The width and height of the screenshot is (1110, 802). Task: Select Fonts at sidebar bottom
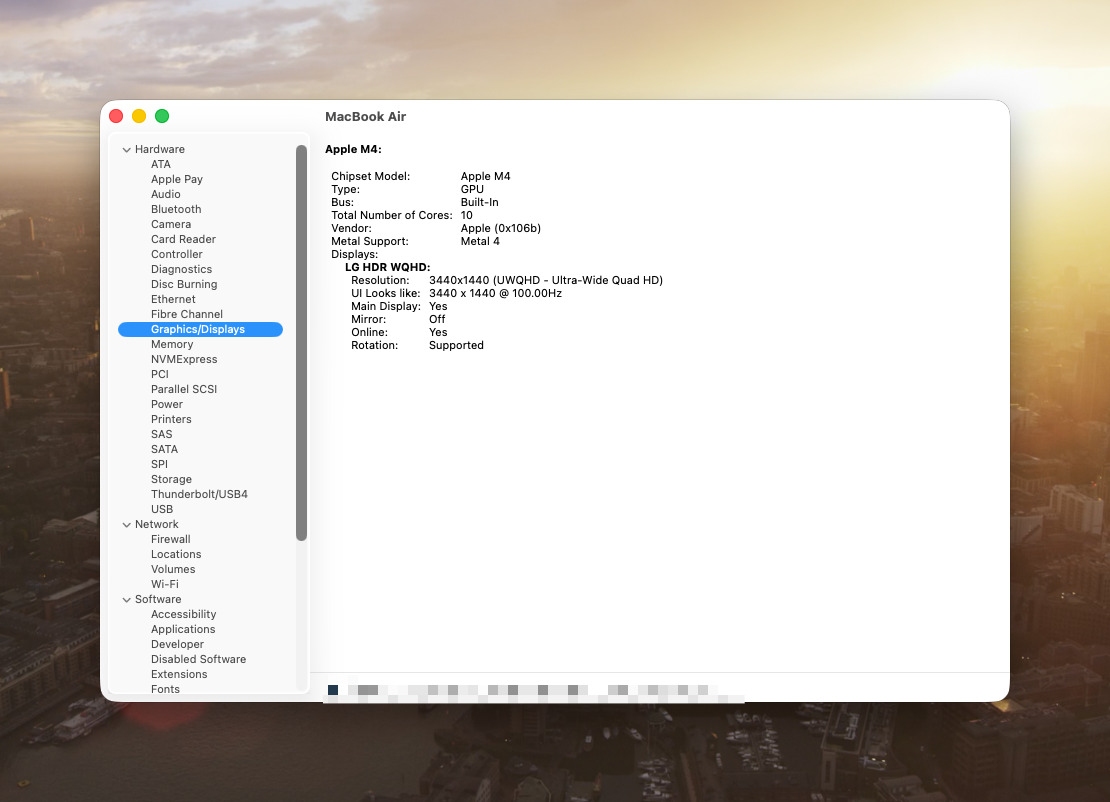(x=166, y=689)
